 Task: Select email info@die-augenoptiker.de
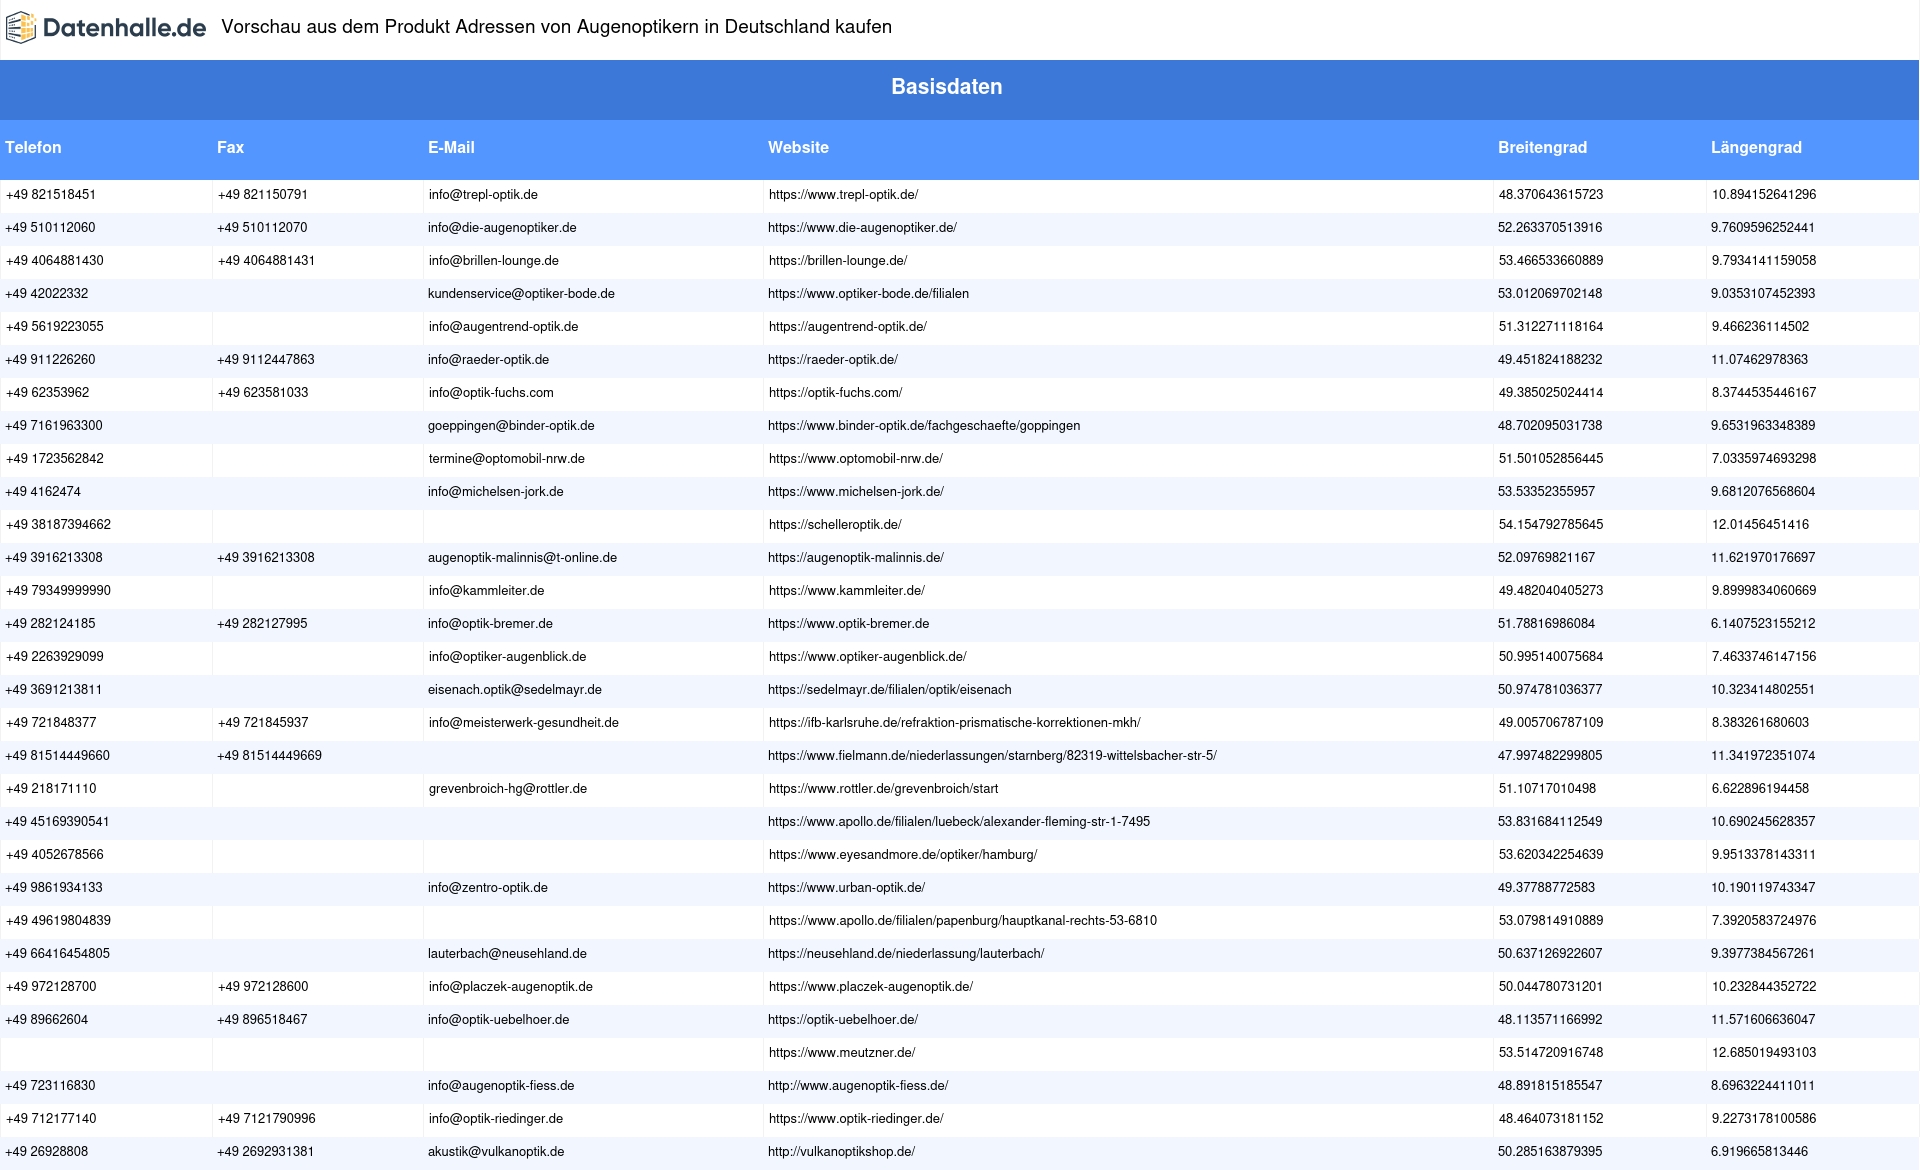(x=502, y=228)
